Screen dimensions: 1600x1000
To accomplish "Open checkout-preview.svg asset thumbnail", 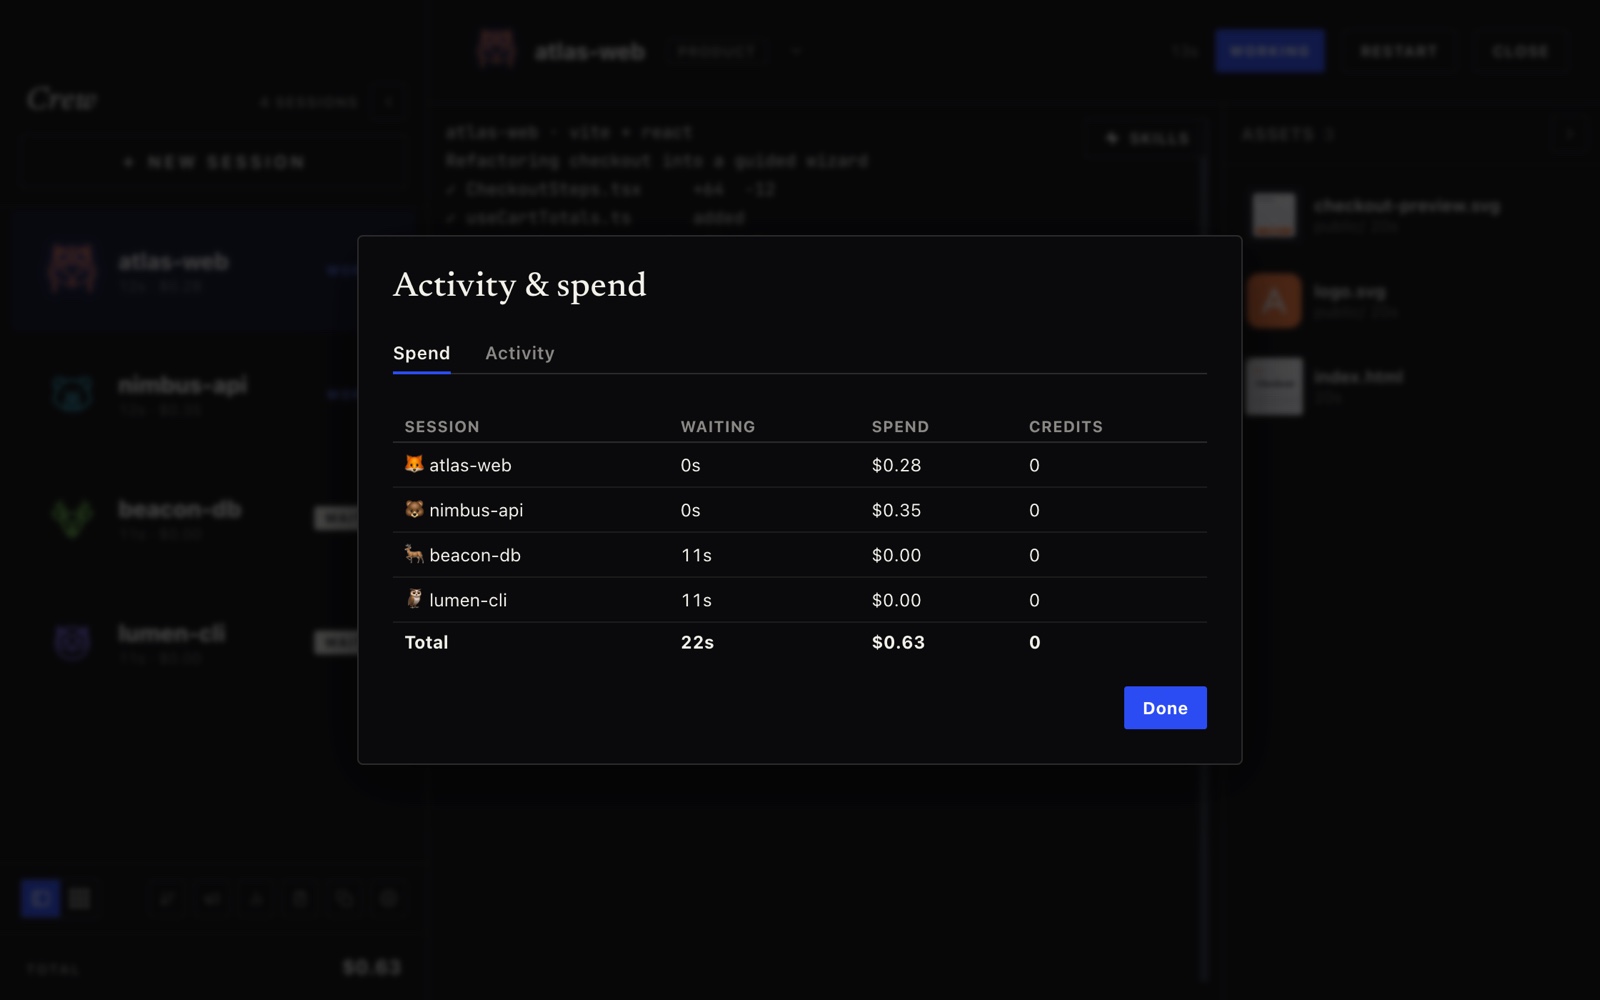I will click(x=1274, y=215).
